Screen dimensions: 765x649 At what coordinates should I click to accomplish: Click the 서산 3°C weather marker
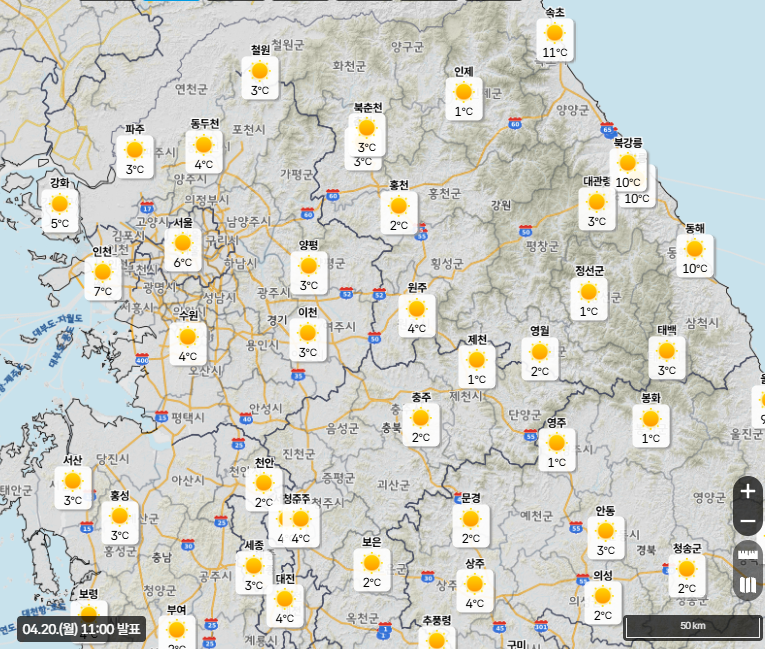tap(73, 487)
